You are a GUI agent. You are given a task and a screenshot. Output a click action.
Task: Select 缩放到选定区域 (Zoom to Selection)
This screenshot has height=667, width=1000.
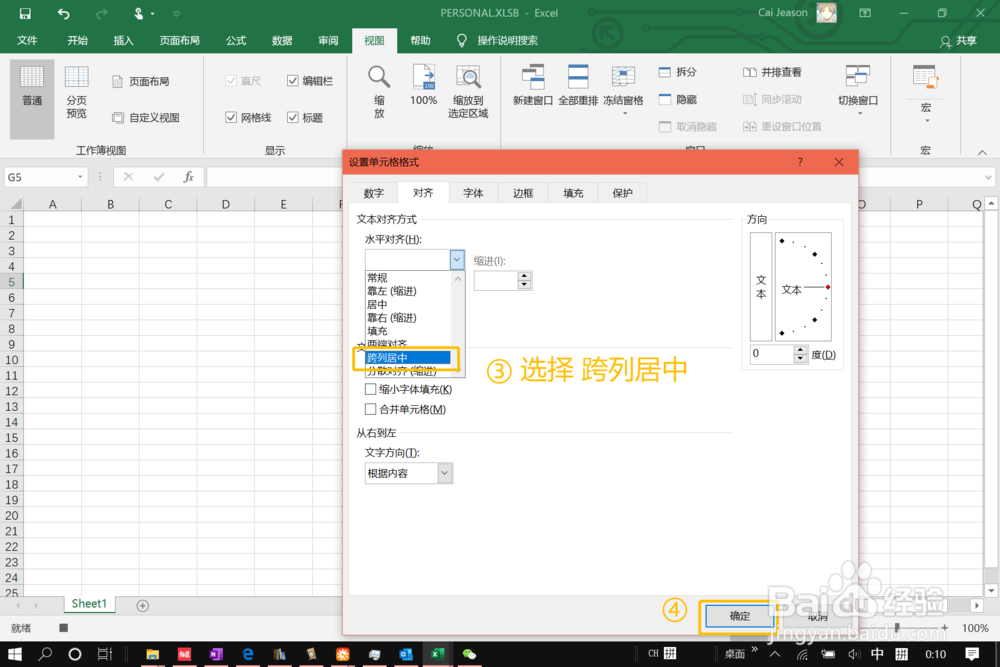469,90
